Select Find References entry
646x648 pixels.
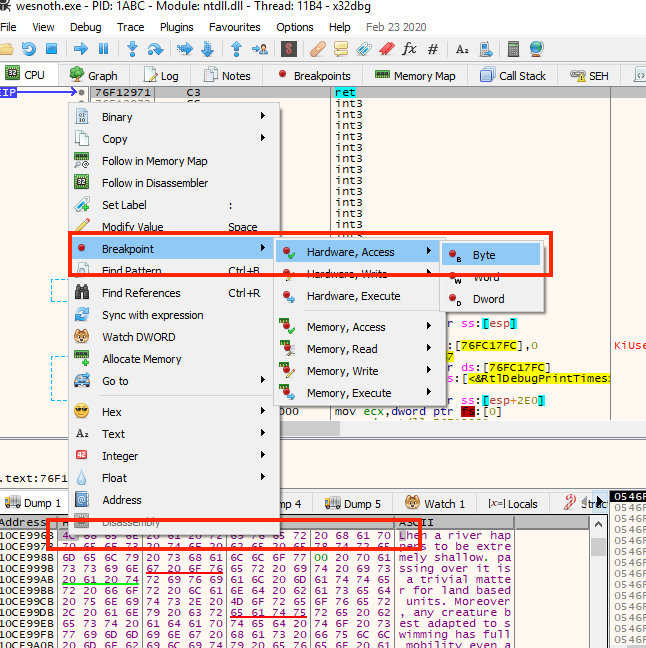(x=174, y=293)
